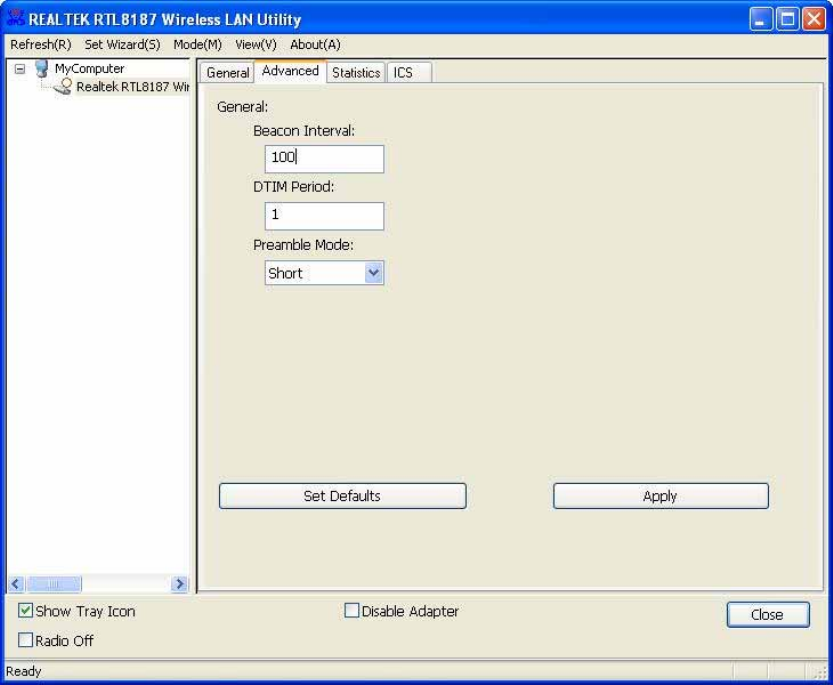Click the Realtek app icon in title bar
The width and height of the screenshot is (833, 685).
click(x=15, y=18)
